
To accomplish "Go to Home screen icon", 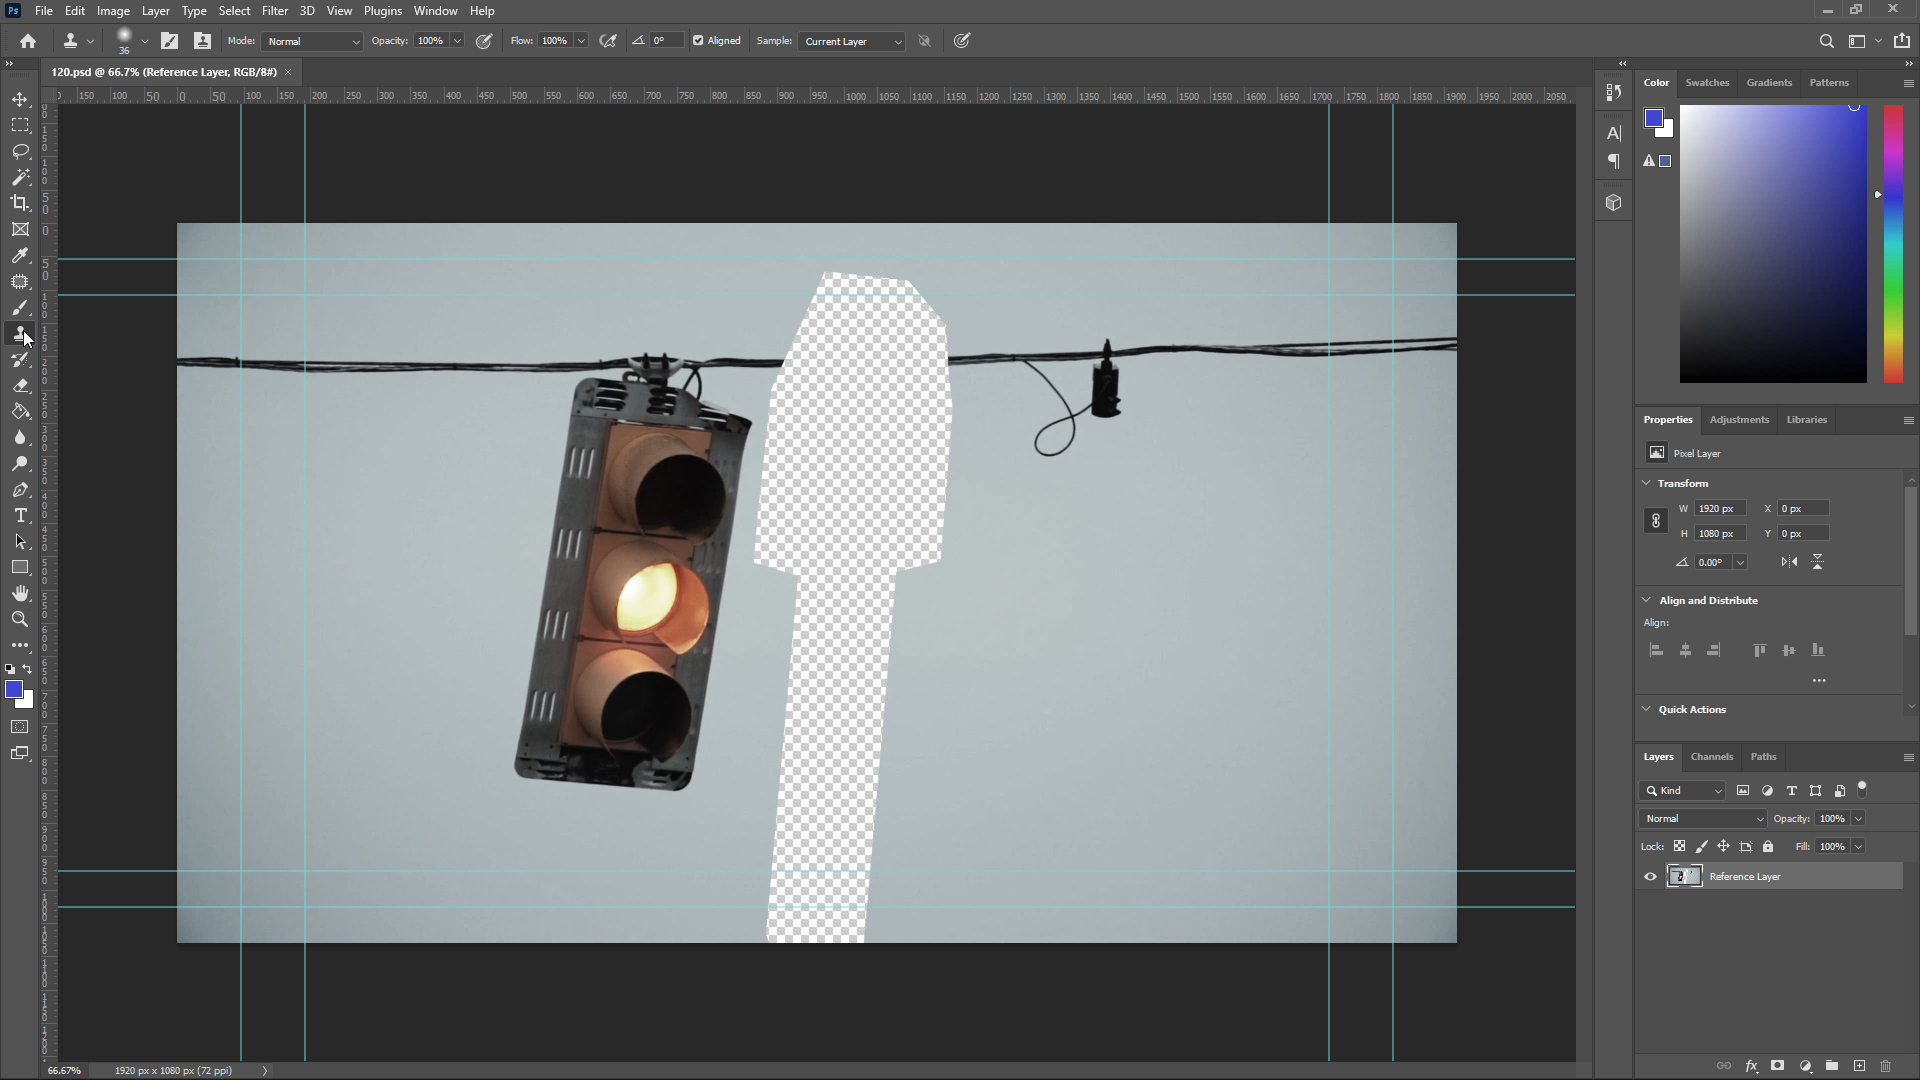I will point(28,41).
